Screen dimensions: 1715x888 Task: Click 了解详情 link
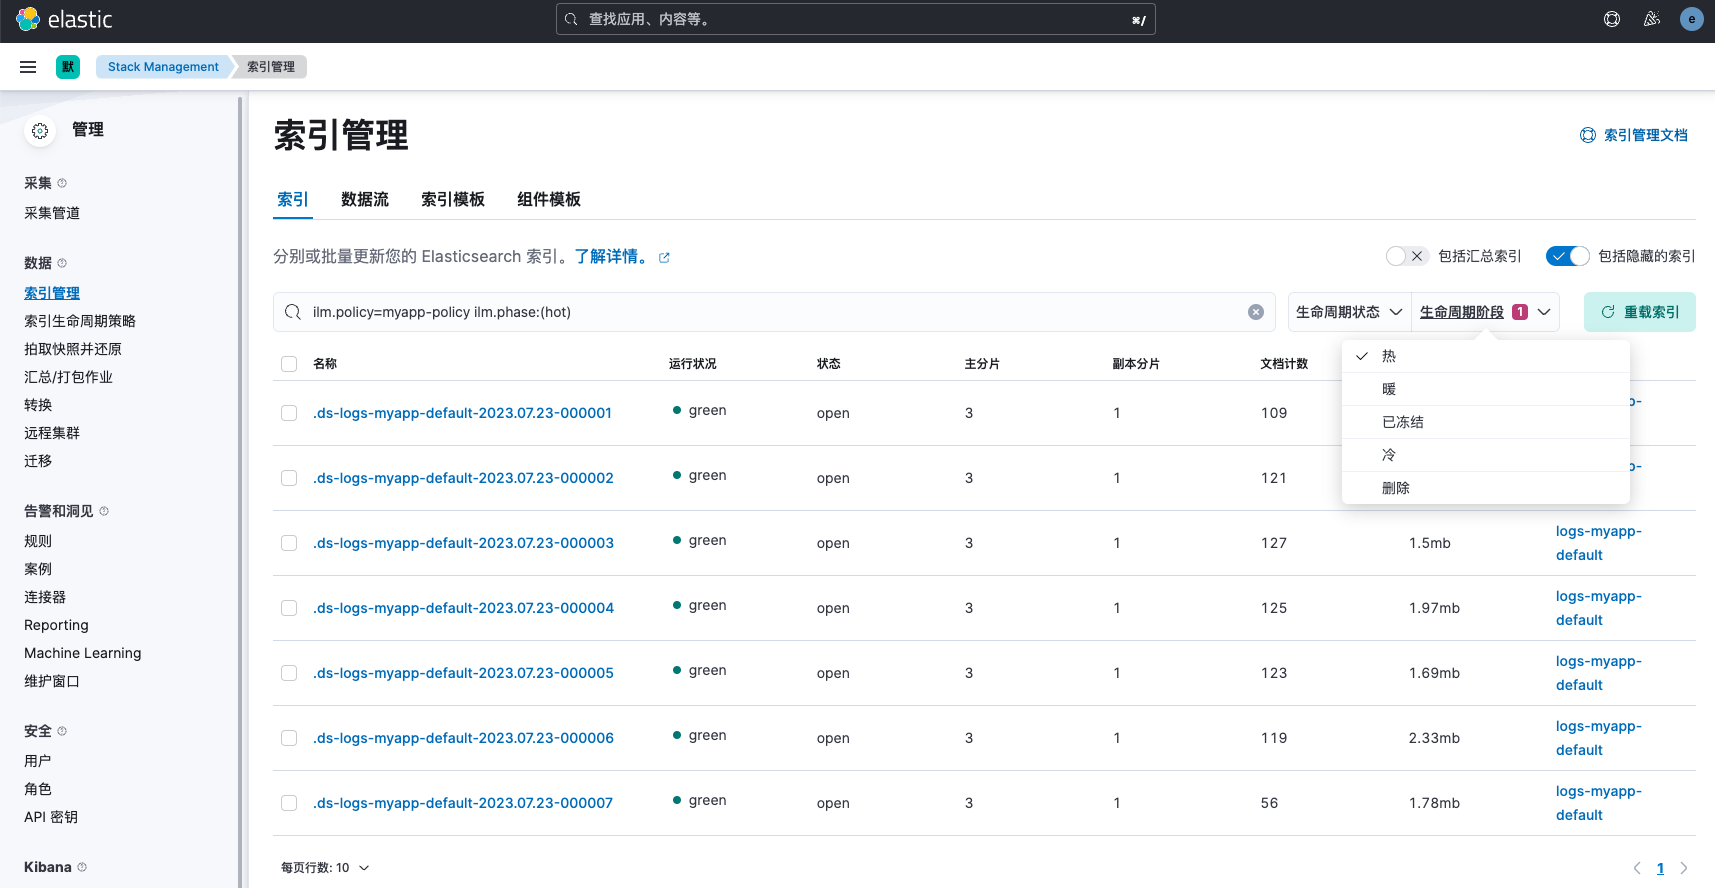click(x=612, y=257)
